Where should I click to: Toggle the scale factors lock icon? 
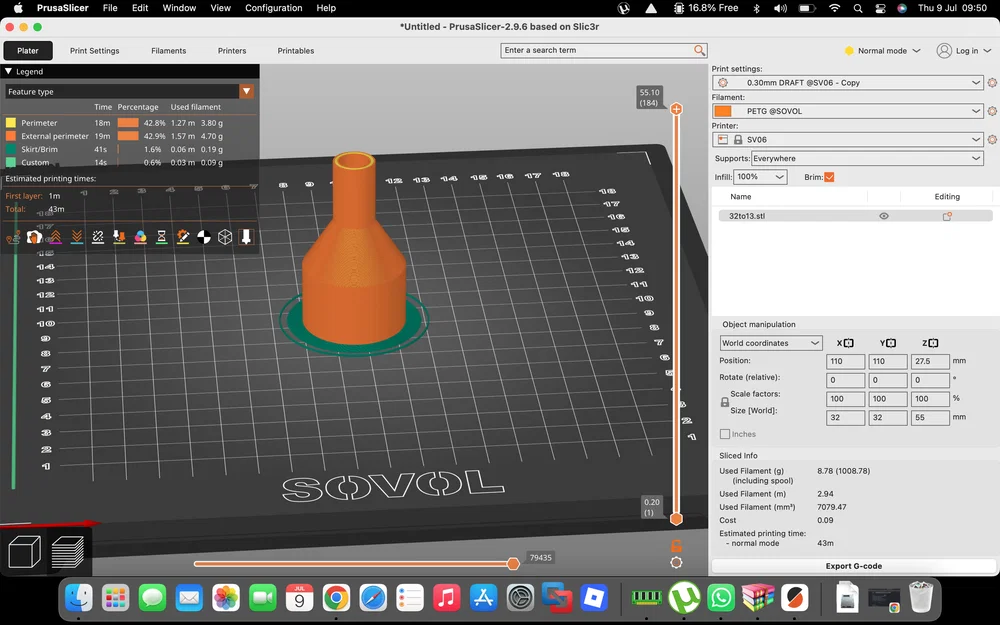pyautogui.click(x=724, y=402)
